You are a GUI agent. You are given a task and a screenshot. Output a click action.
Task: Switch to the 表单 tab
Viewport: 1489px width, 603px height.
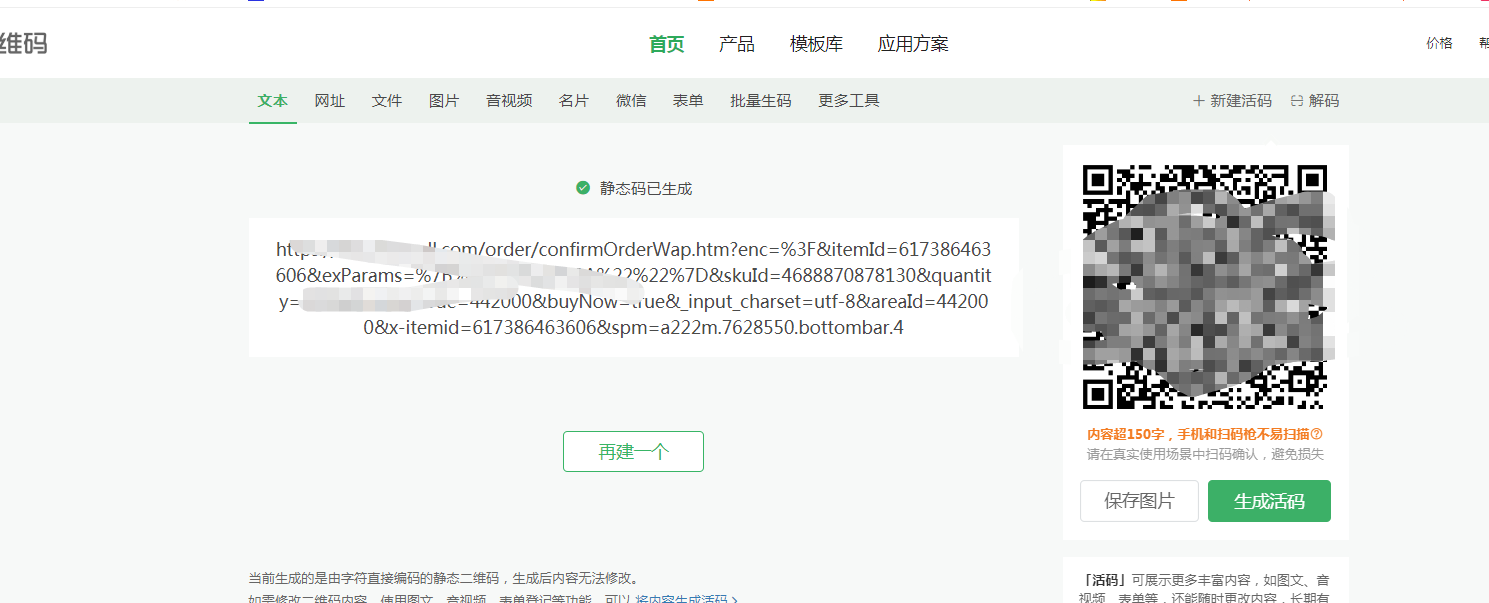688,101
